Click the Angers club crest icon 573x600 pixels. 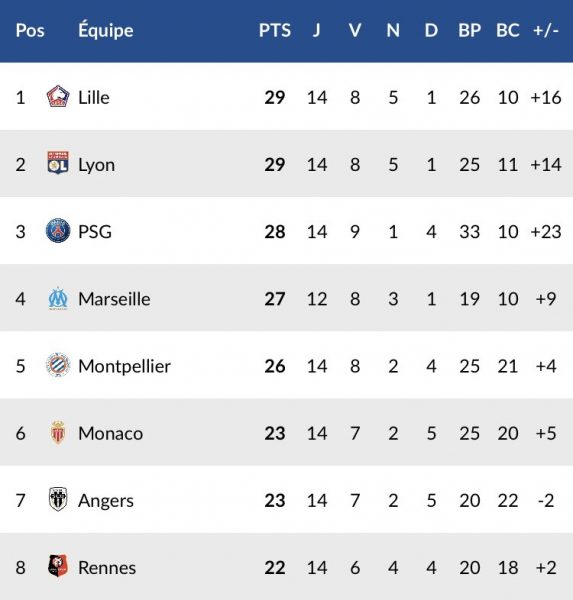click(58, 499)
